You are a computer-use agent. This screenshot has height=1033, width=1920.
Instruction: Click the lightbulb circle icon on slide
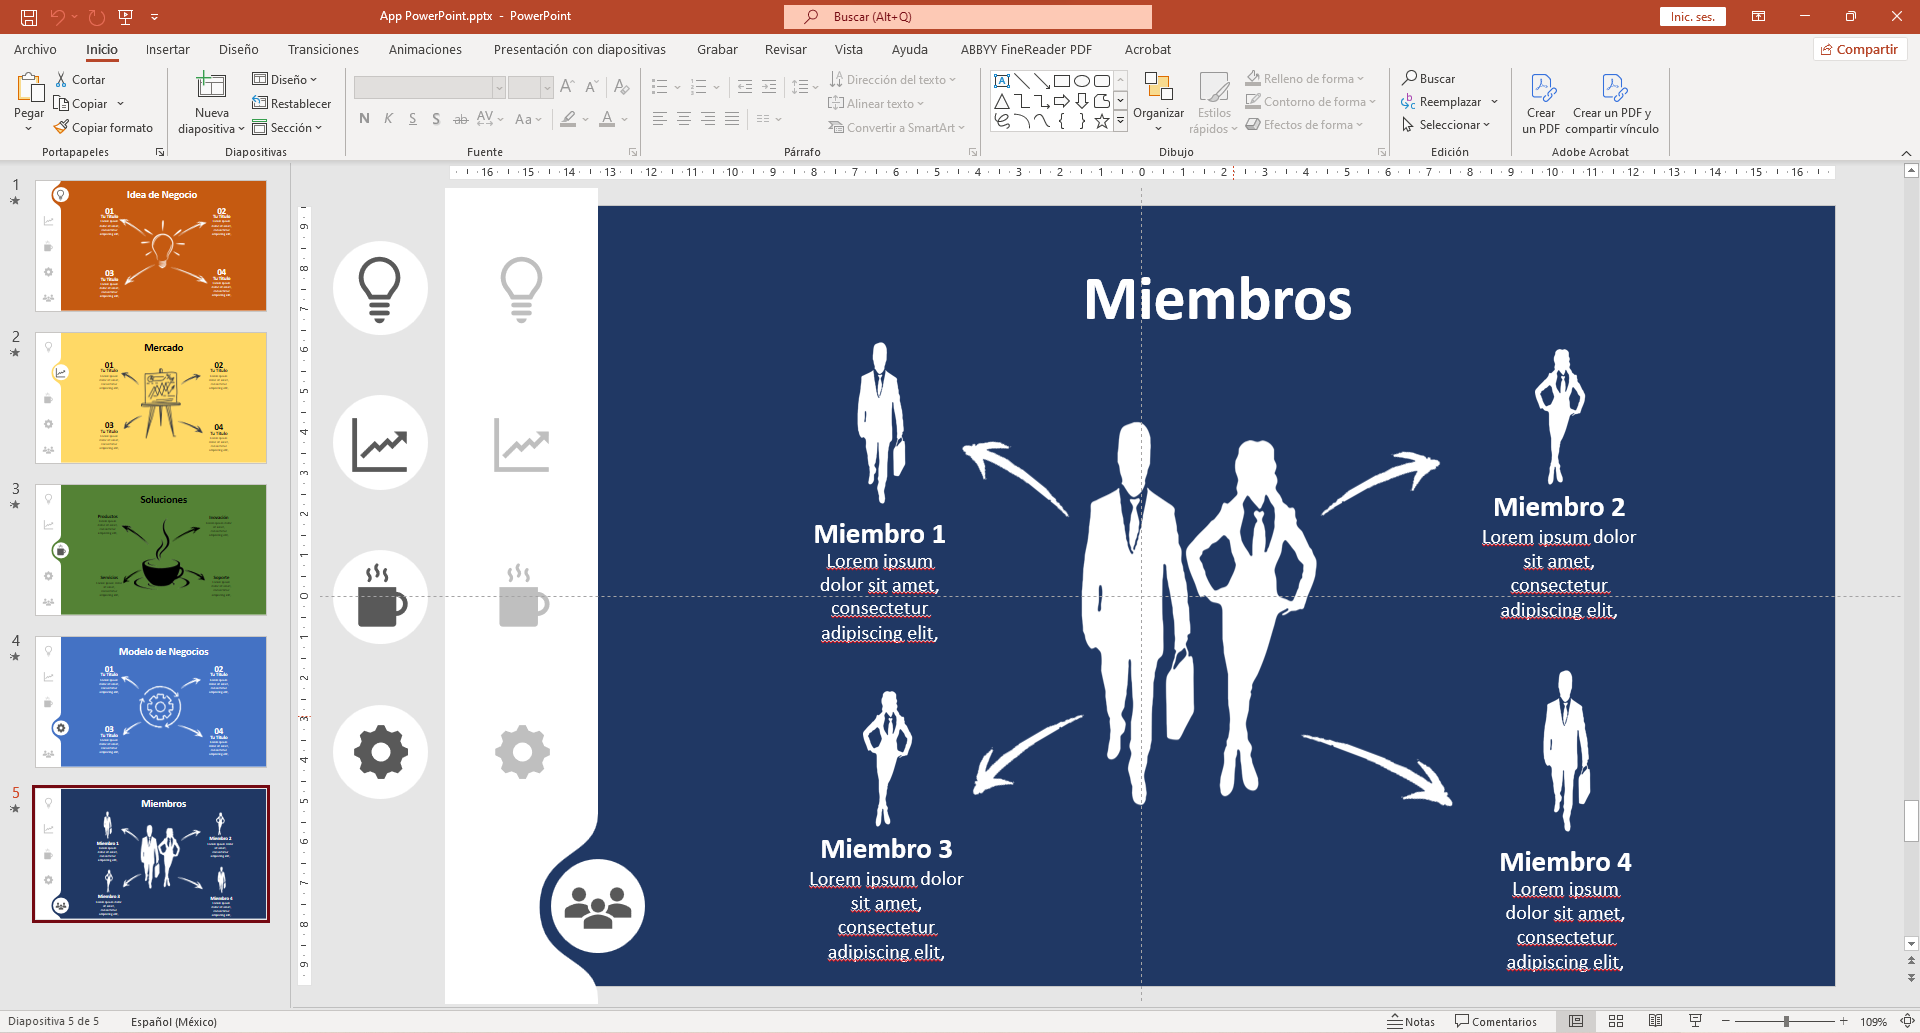pyautogui.click(x=380, y=288)
